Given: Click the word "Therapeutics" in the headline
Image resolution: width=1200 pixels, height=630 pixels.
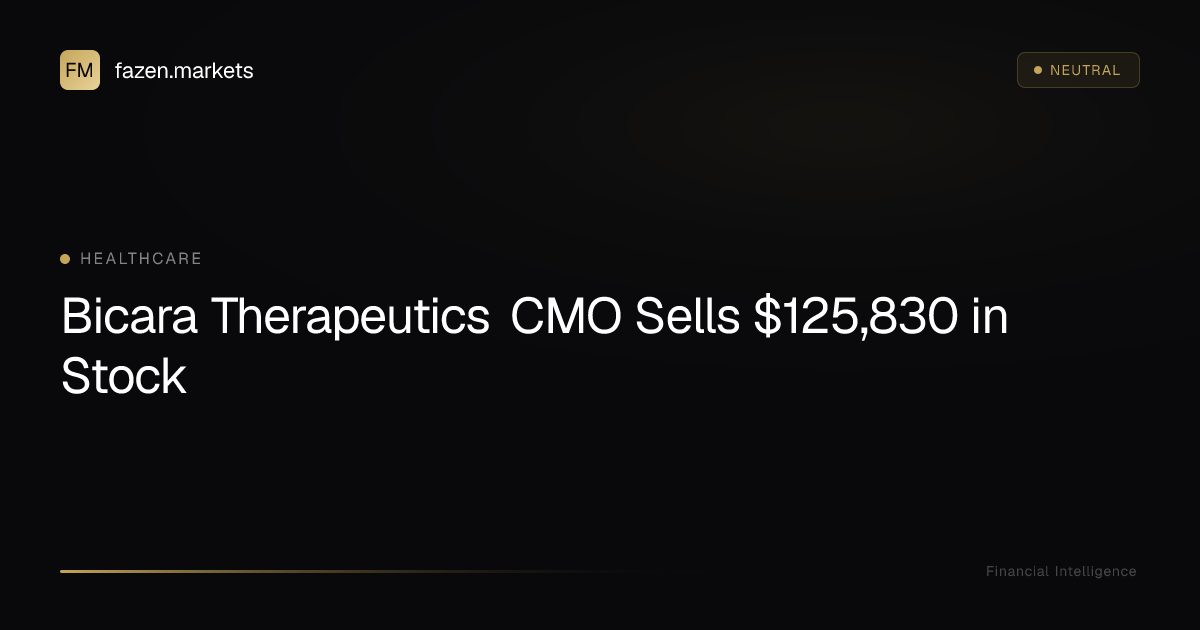Looking at the screenshot, I should pyautogui.click(x=349, y=317).
